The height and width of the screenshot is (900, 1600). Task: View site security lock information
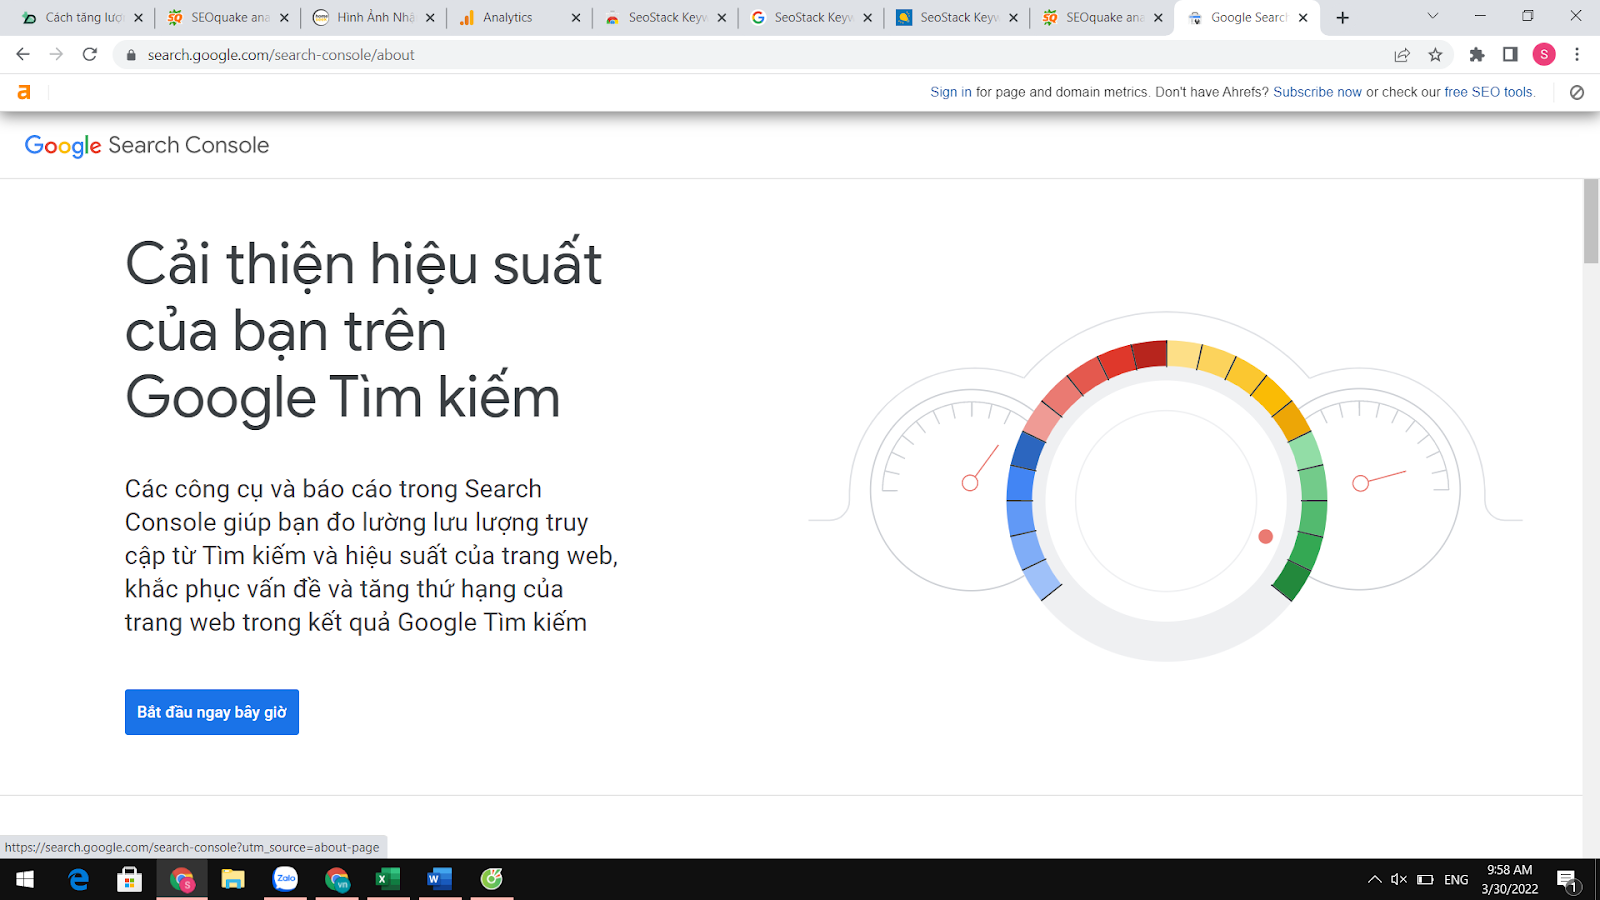click(131, 55)
